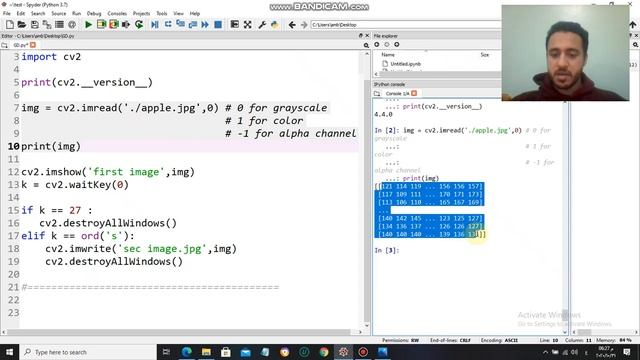
Task: Step over current line debug icon
Action: pos(168,25)
